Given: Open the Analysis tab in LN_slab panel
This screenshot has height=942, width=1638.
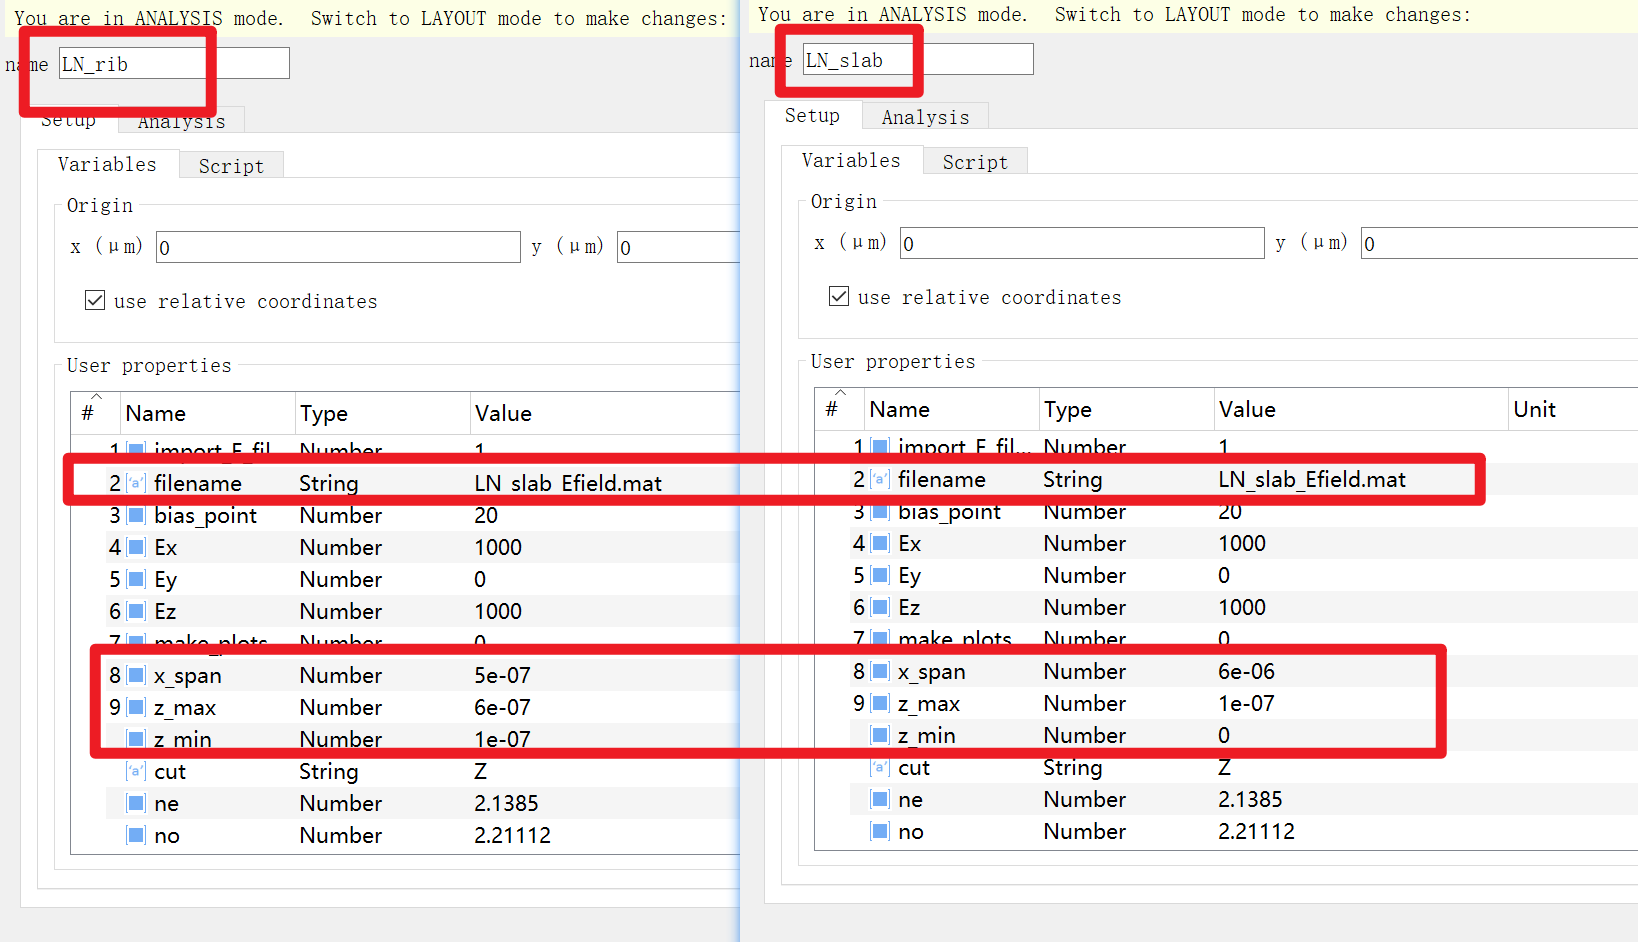Looking at the screenshot, I should click(x=924, y=117).
